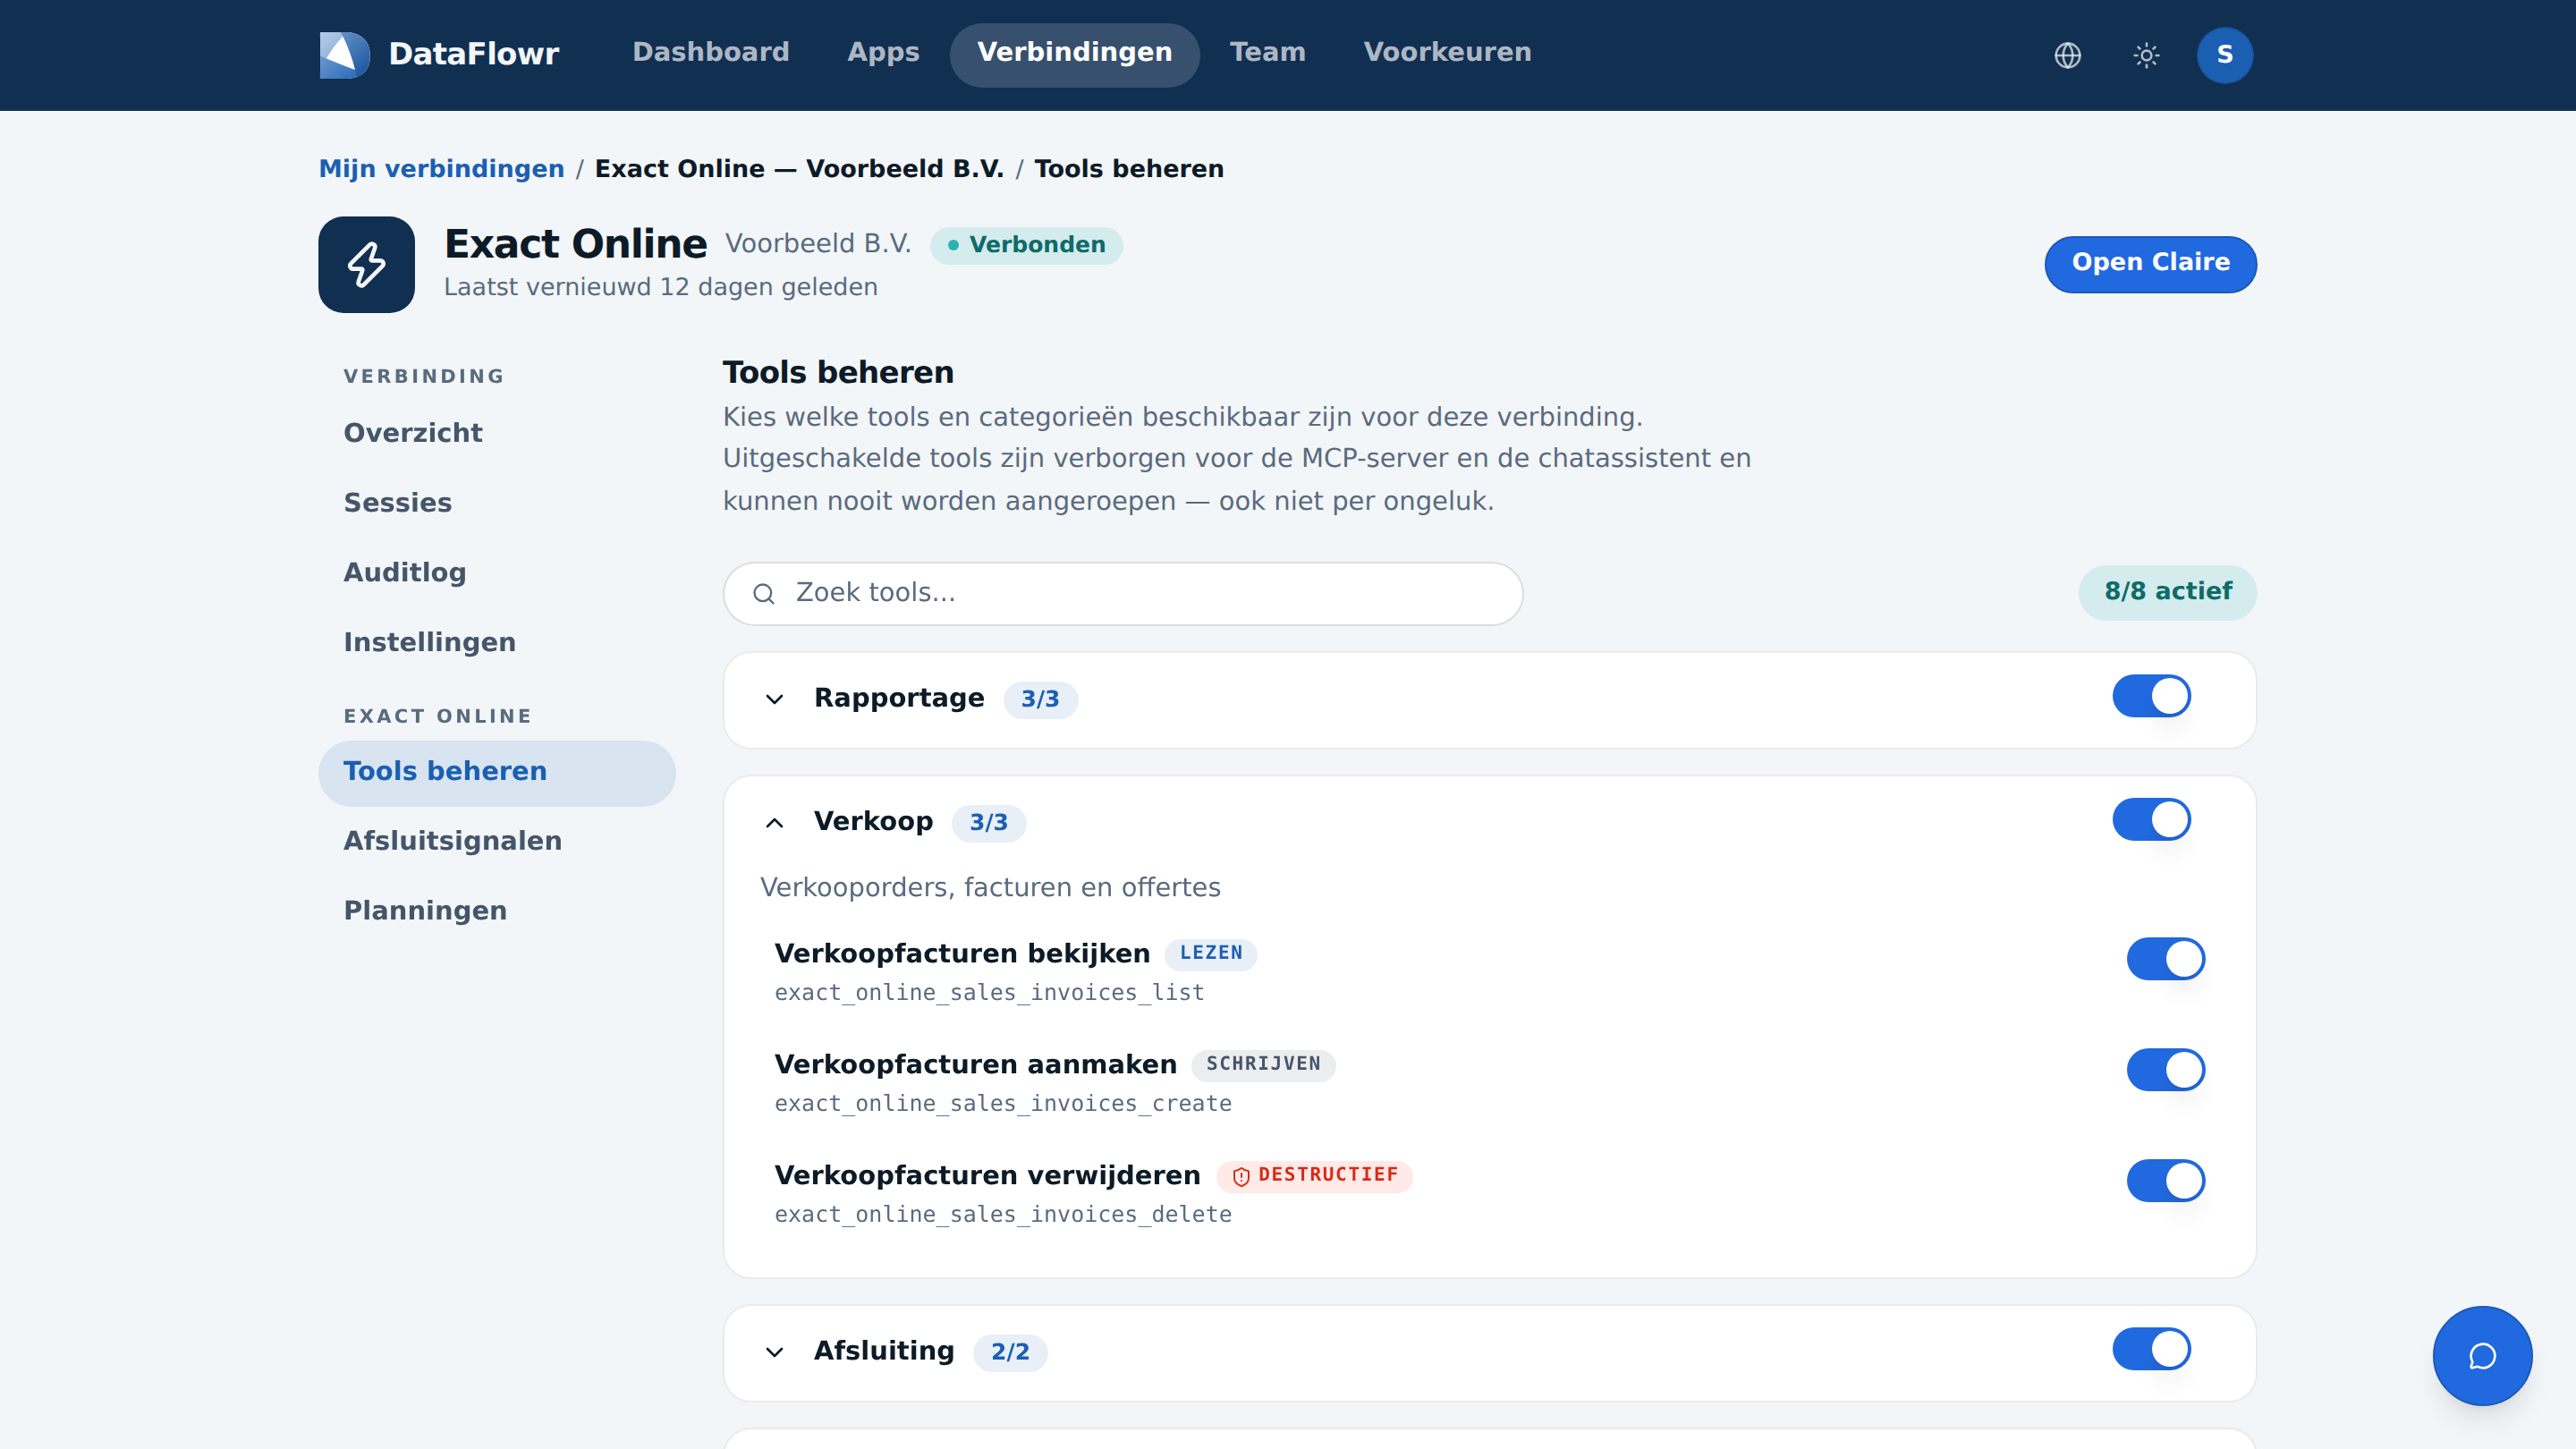The height and width of the screenshot is (1449, 2576).
Task: Click the LEZEN tag
Action: point(1210,954)
